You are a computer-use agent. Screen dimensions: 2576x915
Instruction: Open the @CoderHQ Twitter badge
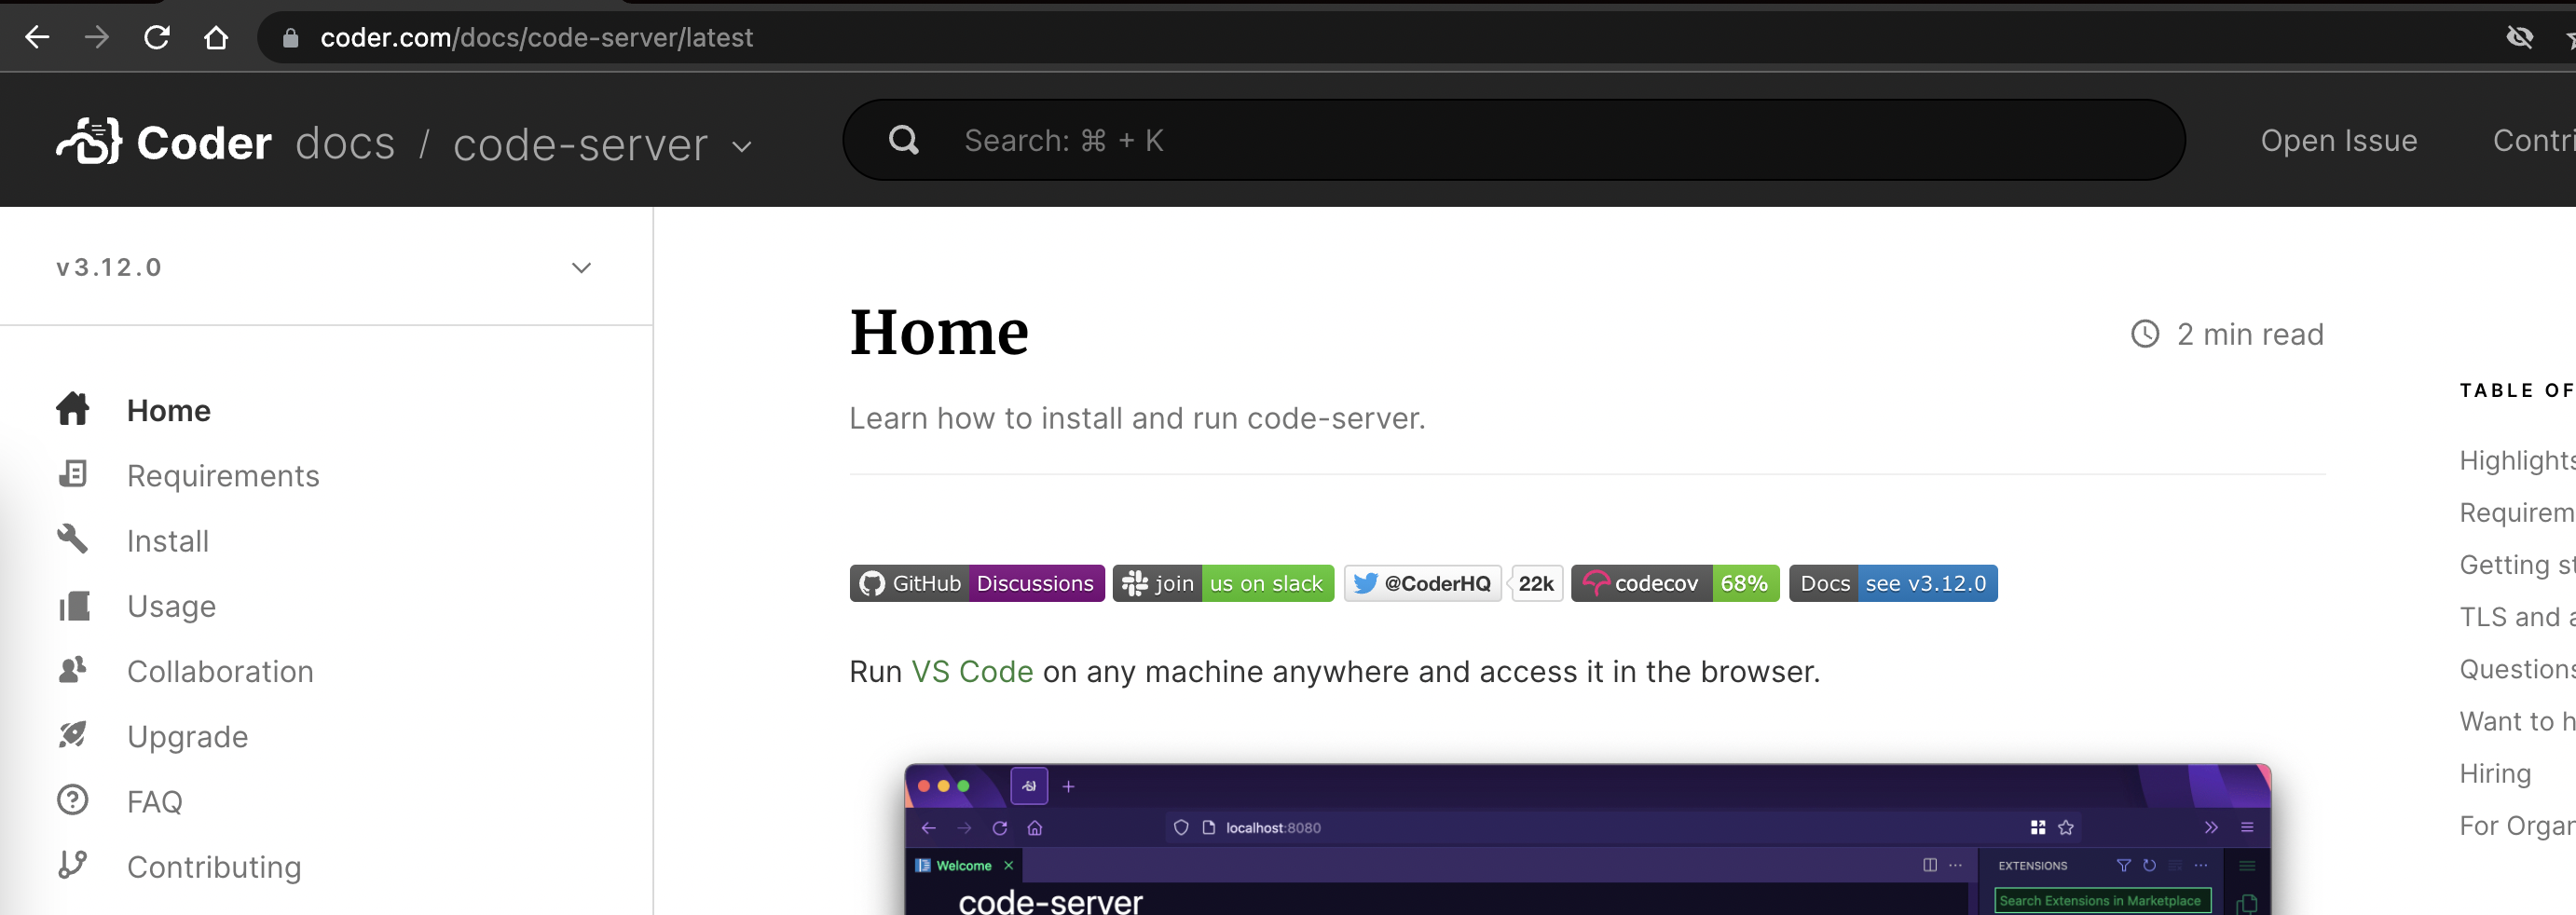tap(1422, 583)
